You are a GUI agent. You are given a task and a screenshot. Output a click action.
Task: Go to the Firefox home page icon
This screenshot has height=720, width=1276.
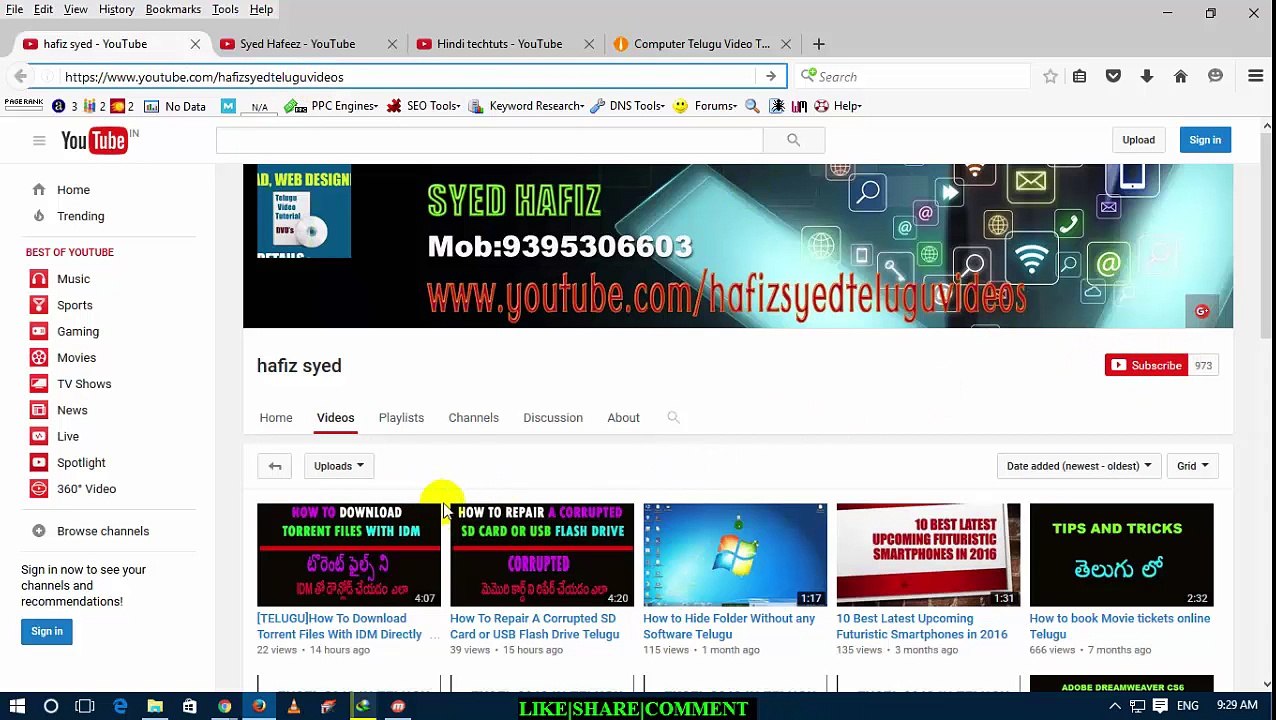pyautogui.click(x=1181, y=77)
